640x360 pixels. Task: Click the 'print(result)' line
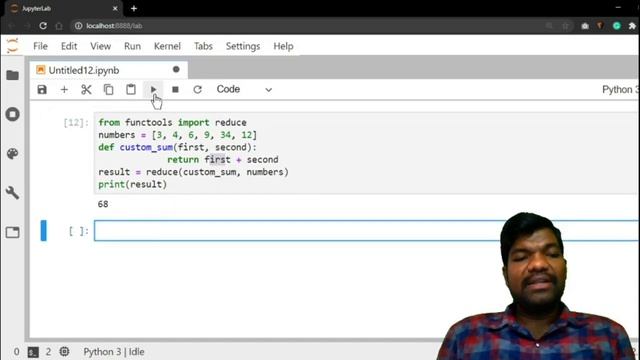coord(133,184)
